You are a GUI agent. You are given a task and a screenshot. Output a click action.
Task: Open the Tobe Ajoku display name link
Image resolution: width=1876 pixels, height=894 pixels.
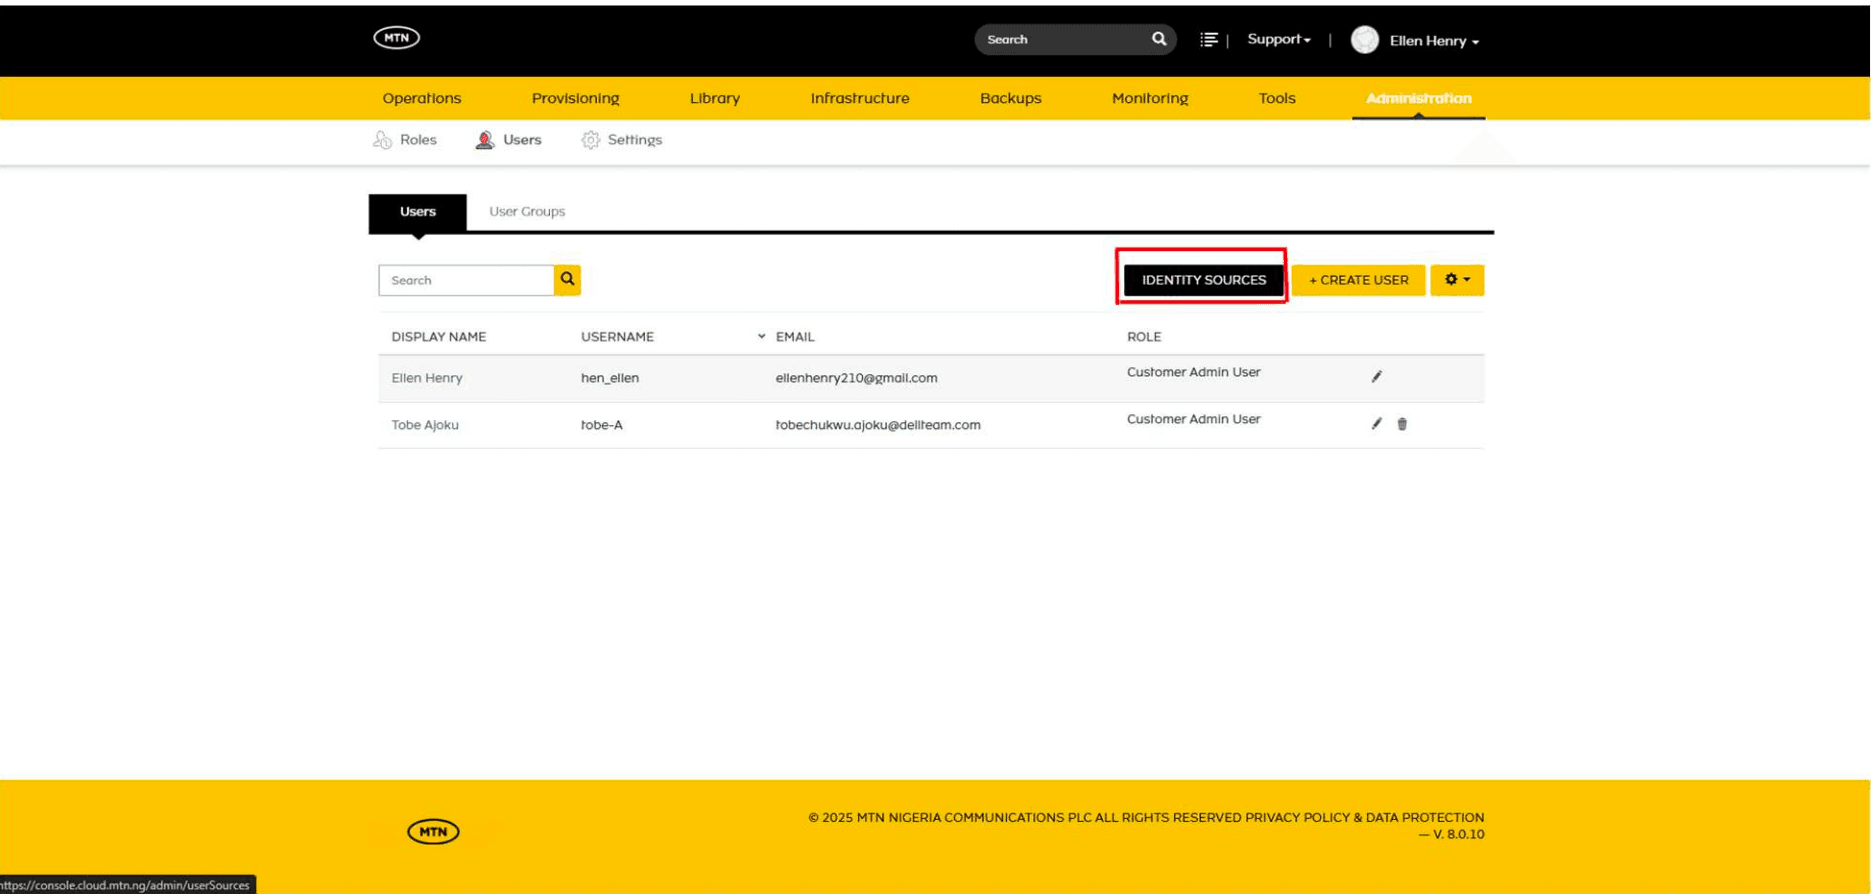click(x=426, y=425)
